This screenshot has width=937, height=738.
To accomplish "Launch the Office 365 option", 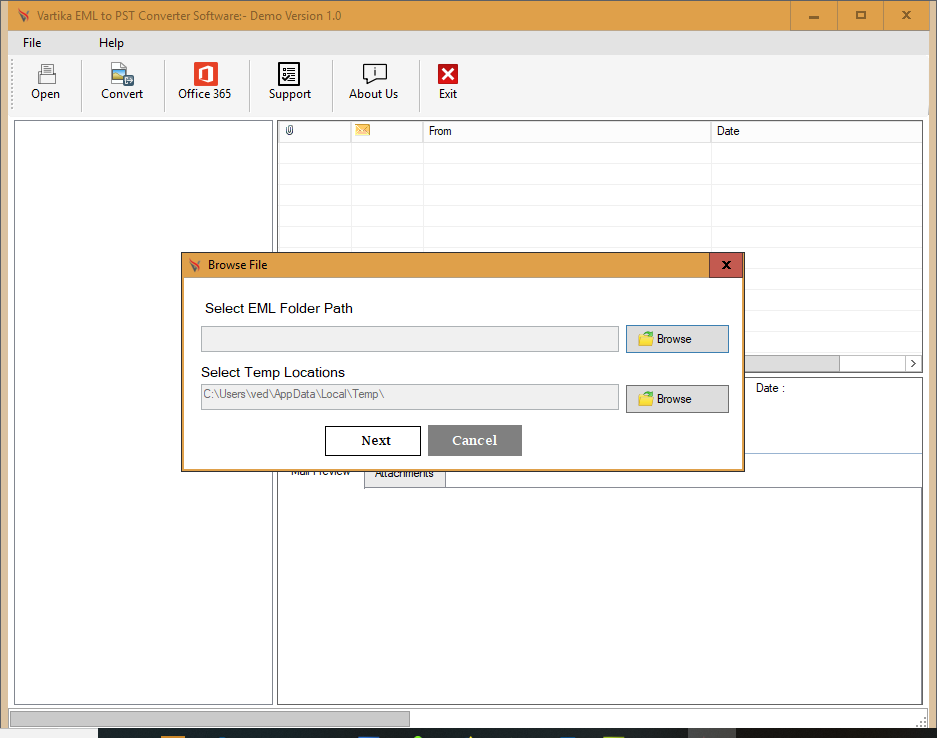I will (204, 82).
